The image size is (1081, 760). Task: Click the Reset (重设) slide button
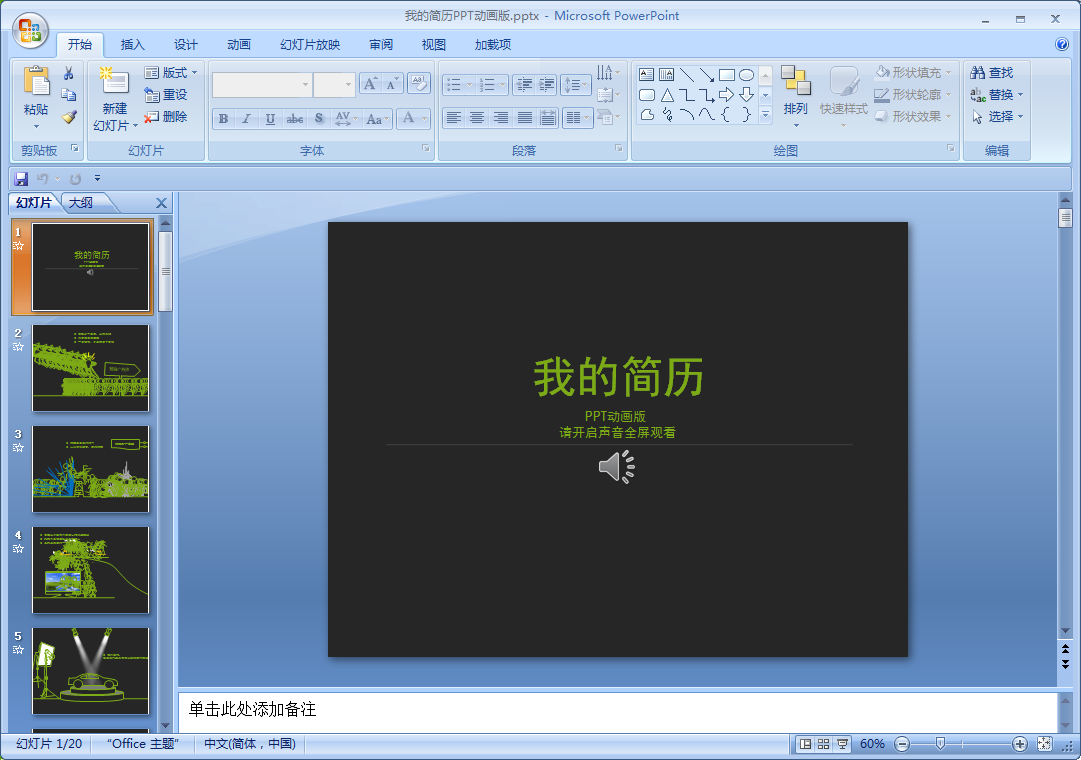168,94
